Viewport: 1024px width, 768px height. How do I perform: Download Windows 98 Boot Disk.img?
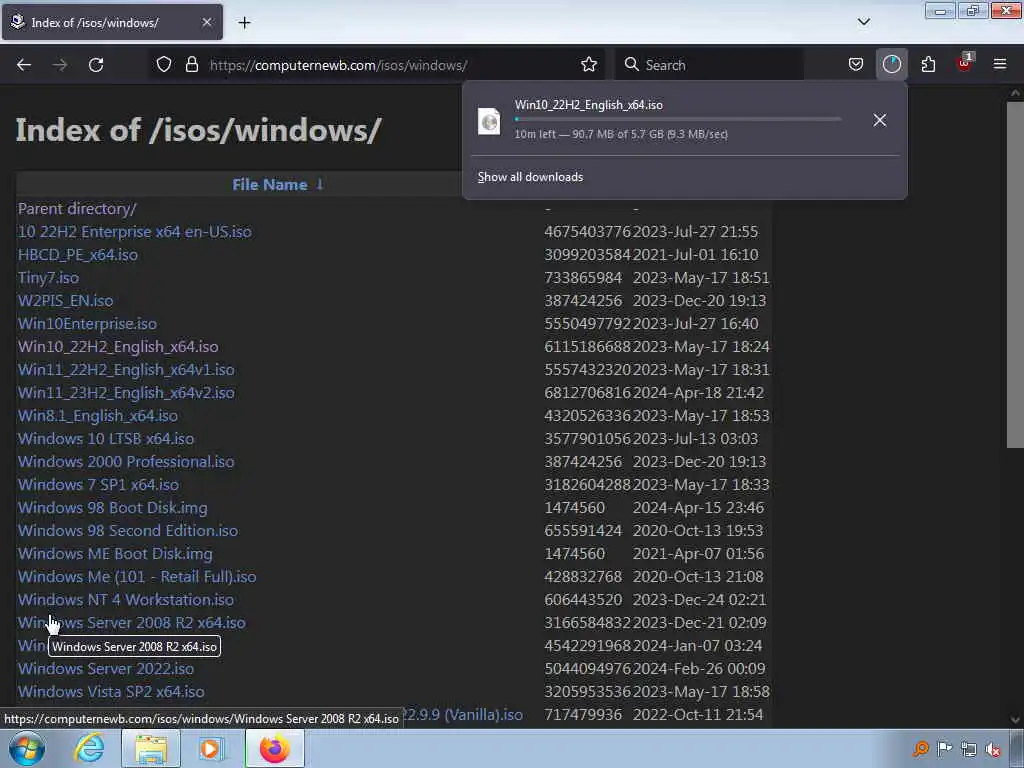click(112, 507)
